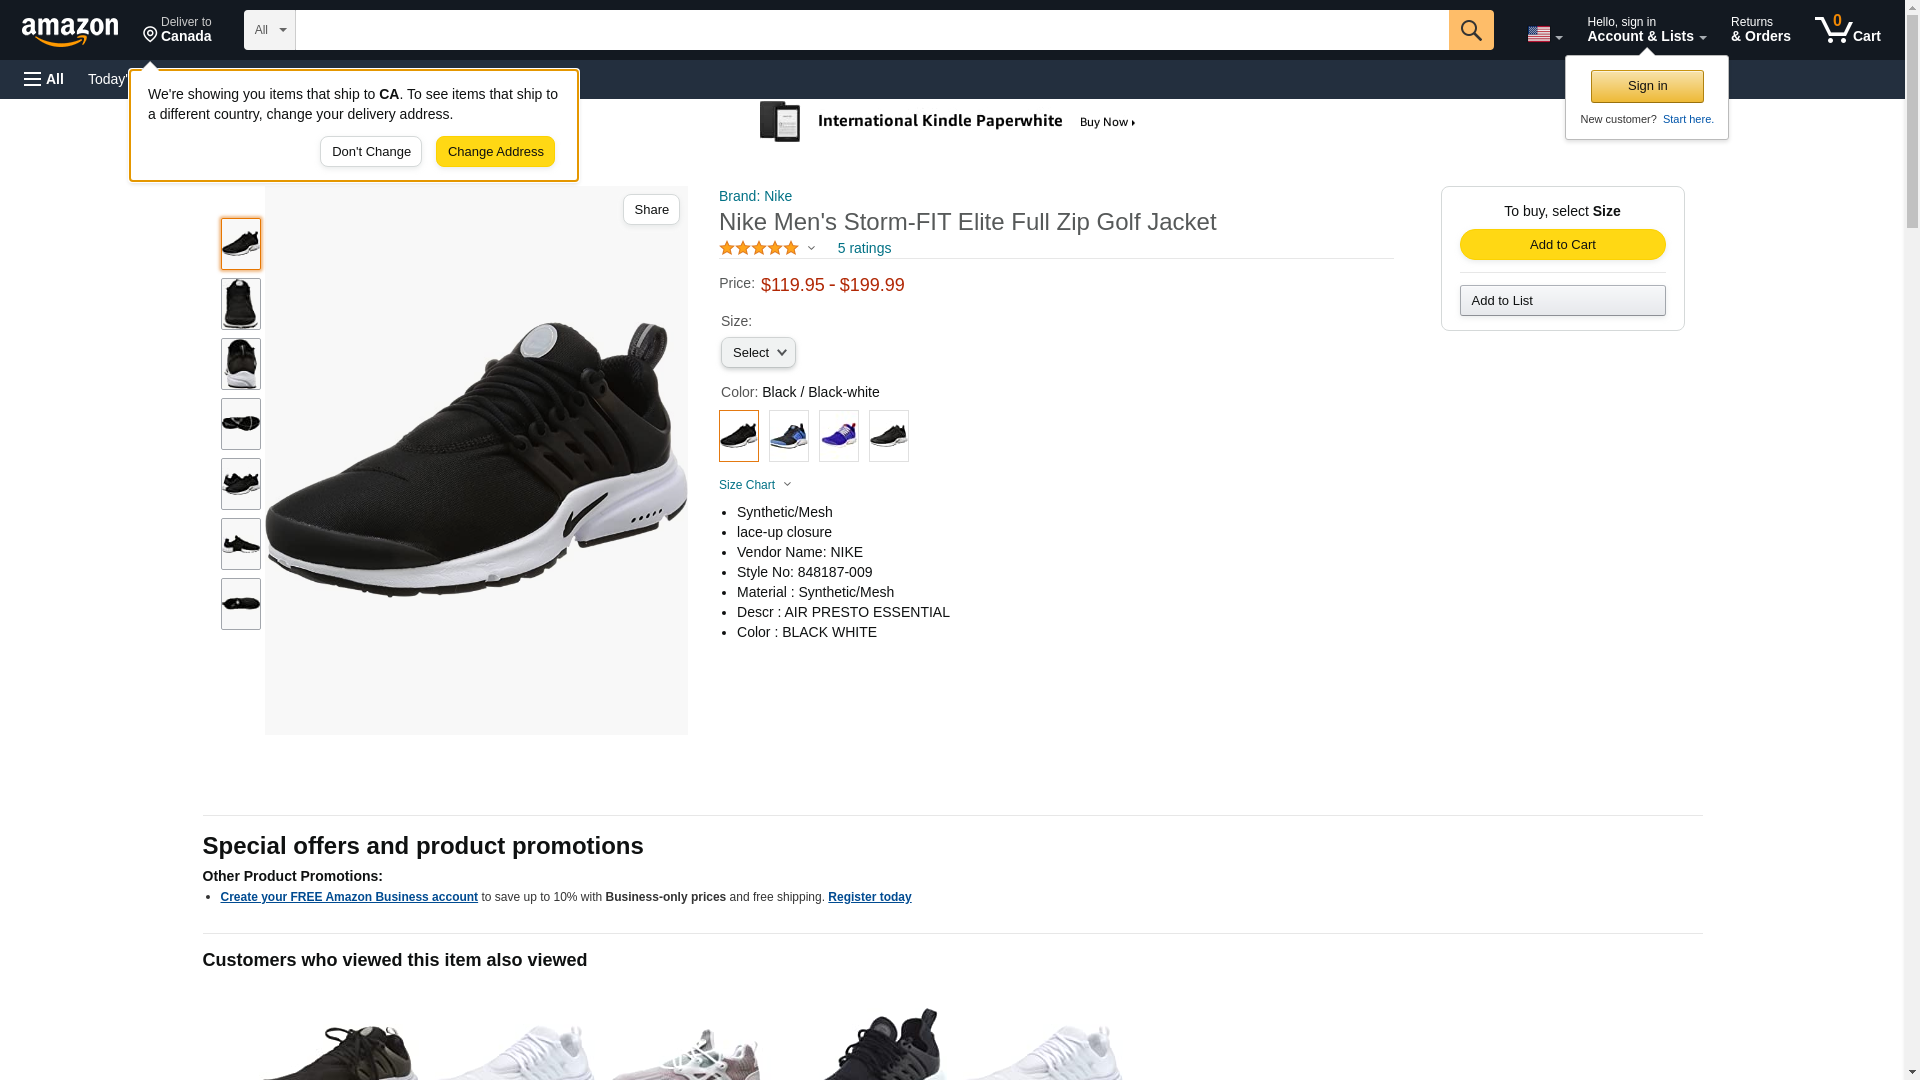Select the purple shoe color swatch

(x=838, y=436)
